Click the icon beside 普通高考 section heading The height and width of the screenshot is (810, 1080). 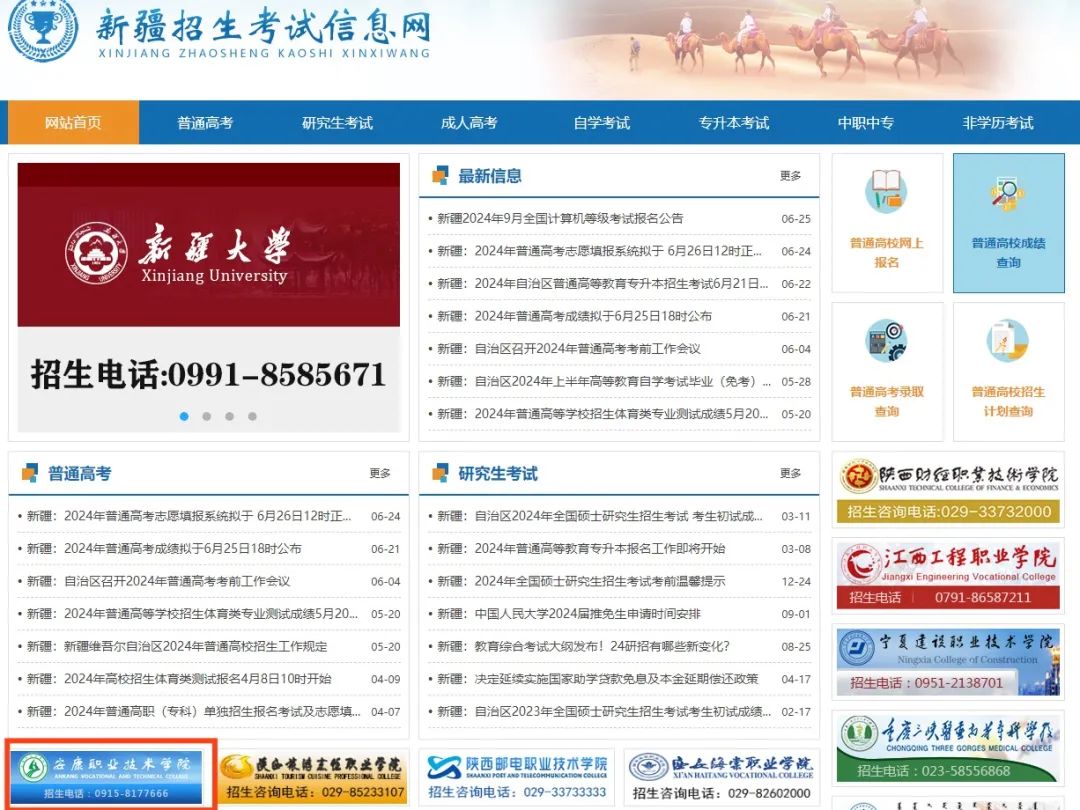(30, 473)
